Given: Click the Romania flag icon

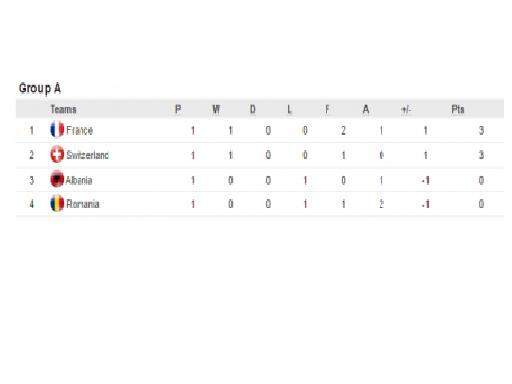Looking at the screenshot, I should 57,203.
